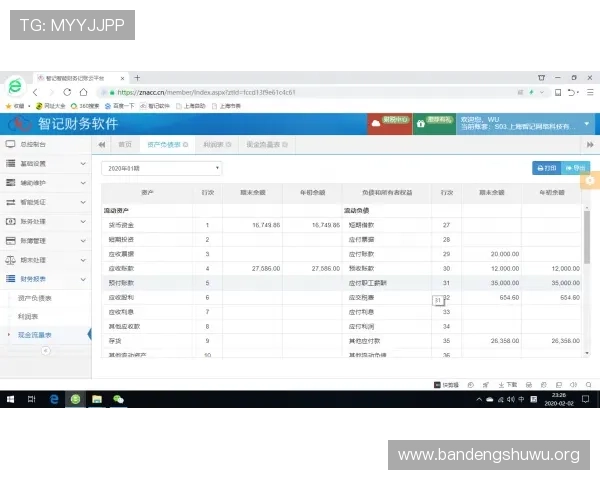Click the blue 打印 print button

pos(546,168)
